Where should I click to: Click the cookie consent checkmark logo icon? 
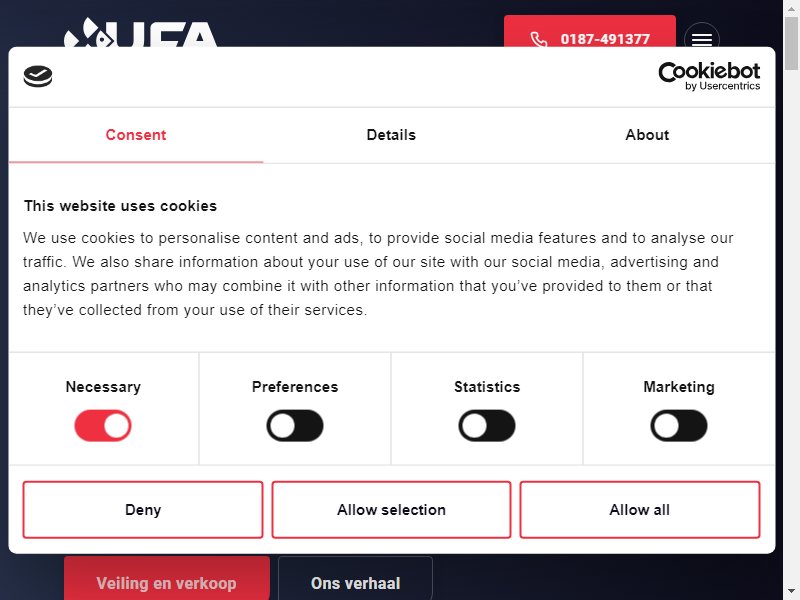(38, 77)
